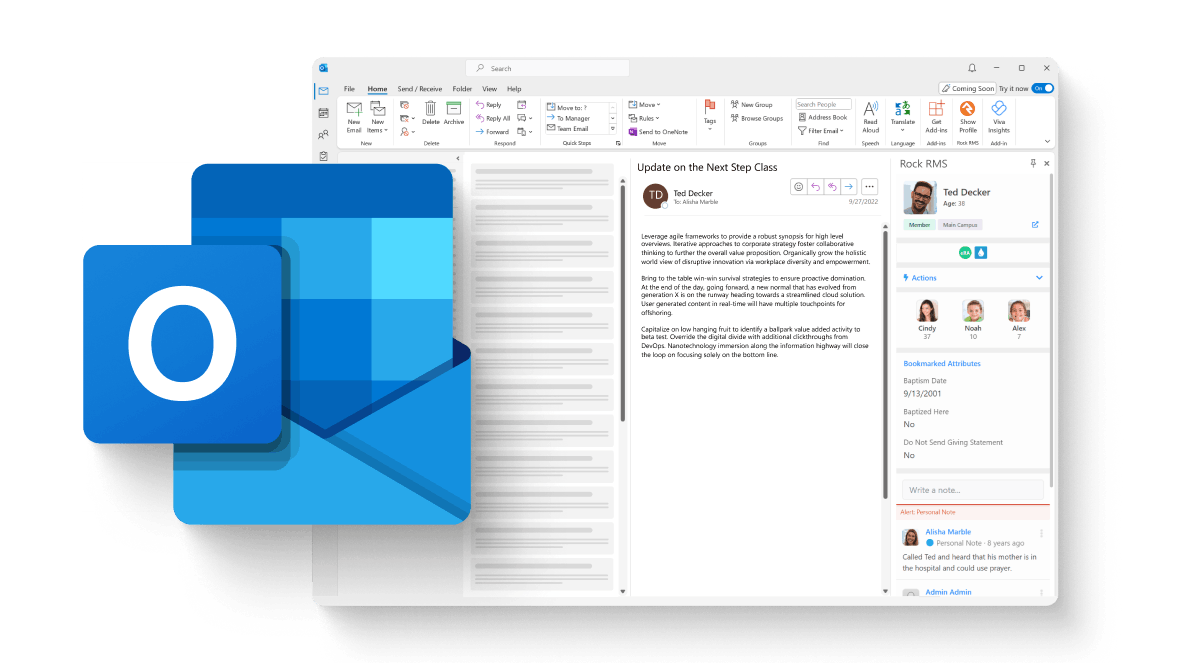This screenshot has width=1178, height=663.
Task: Open the Calendar view in the sidebar
Action: click(x=324, y=113)
